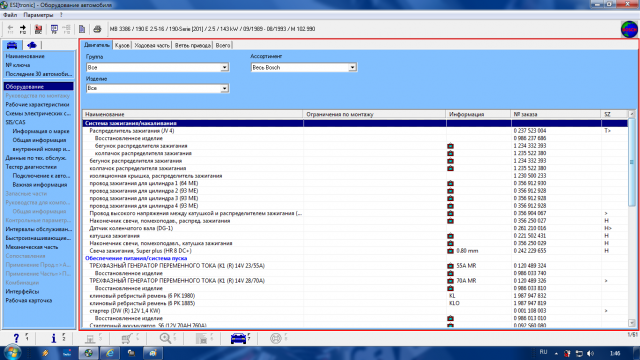Open Последние 30 автомобилей in sidebar

pyautogui.click(x=39, y=74)
